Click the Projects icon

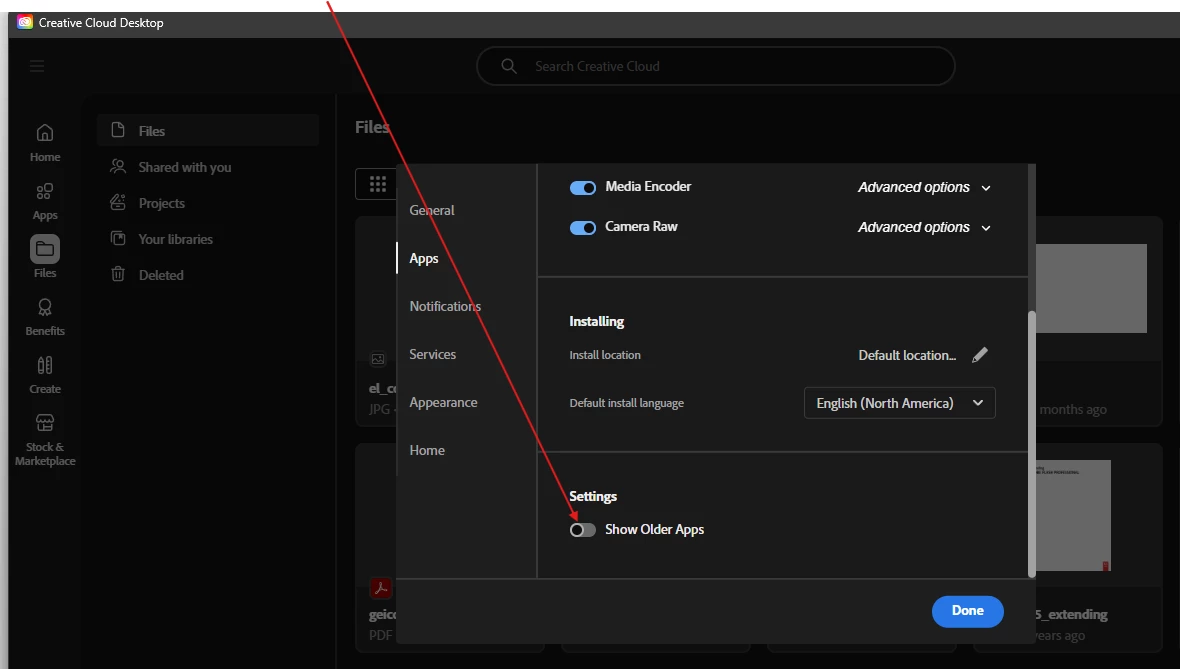[x=118, y=202]
